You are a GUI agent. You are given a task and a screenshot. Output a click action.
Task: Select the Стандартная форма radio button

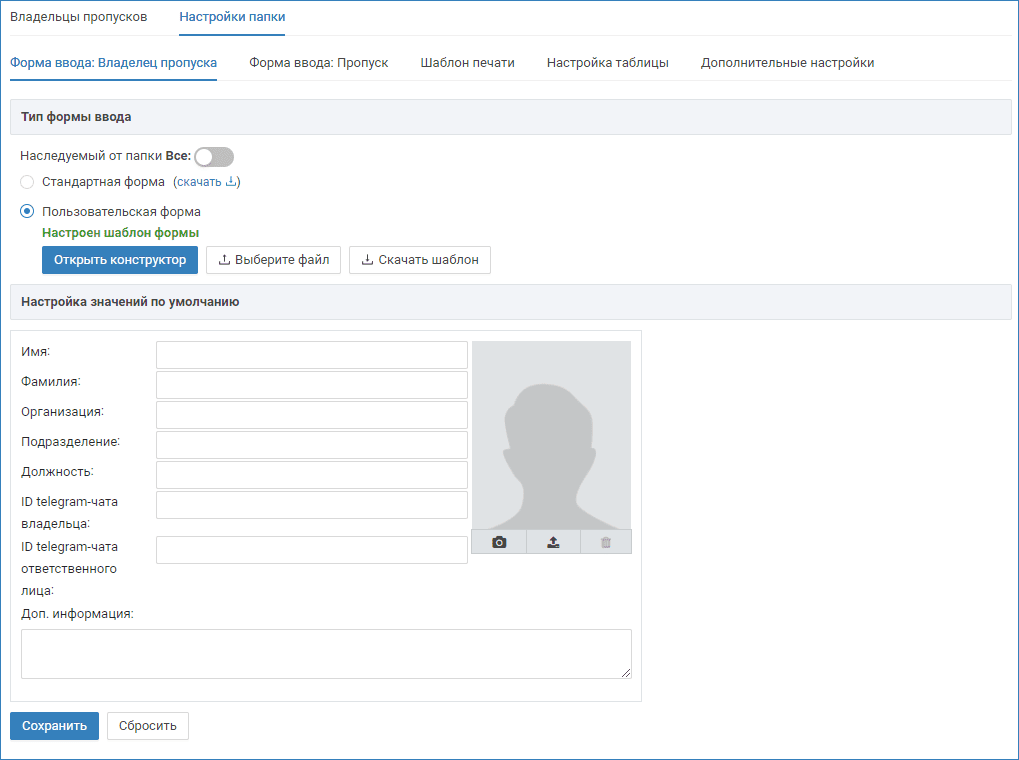pyautogui.click(x=27, y=182)
